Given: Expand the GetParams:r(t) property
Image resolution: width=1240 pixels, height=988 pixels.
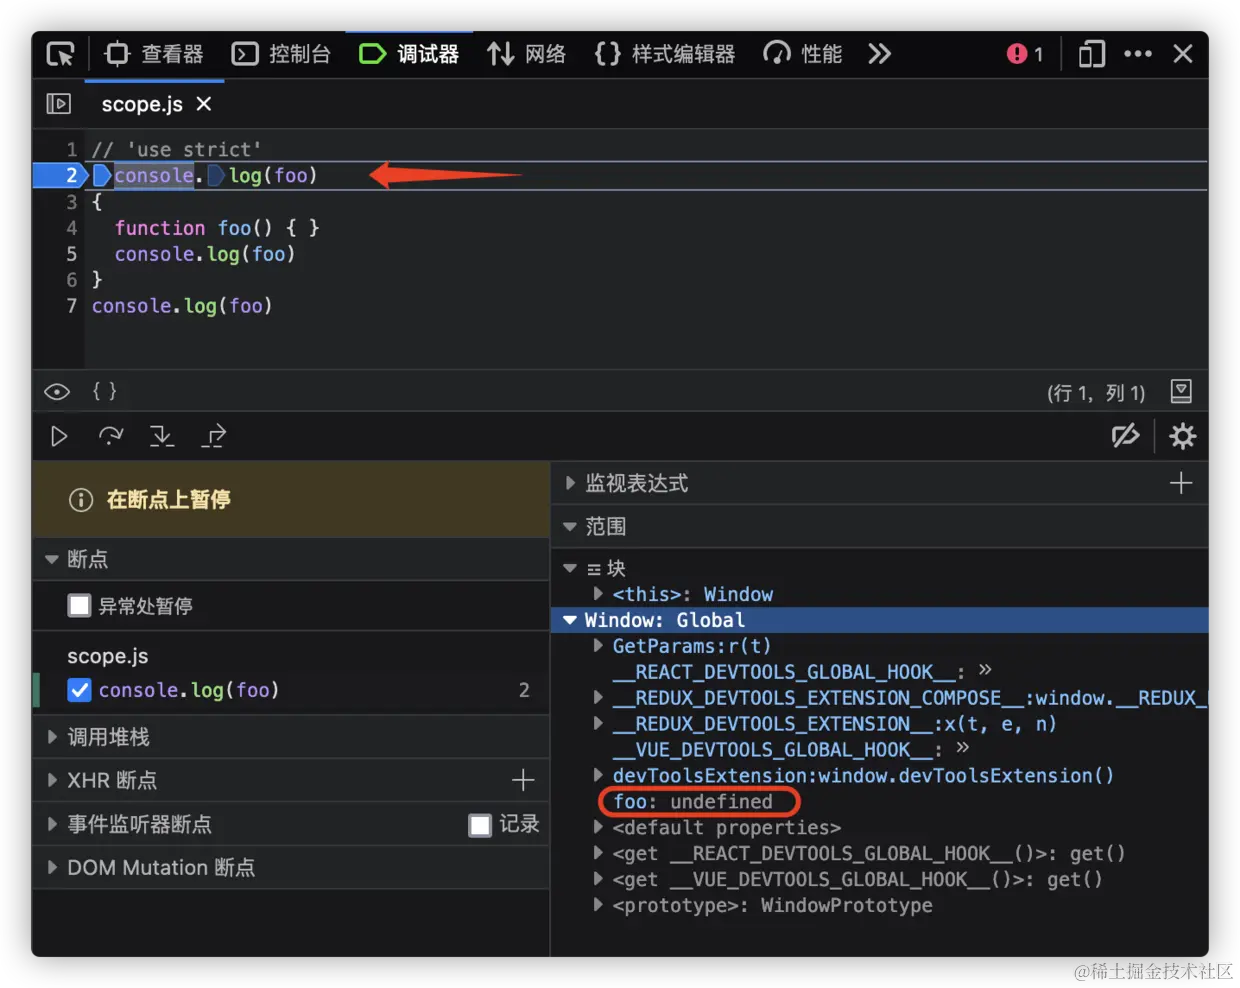Looking at the screenshot, I should [x=598, y=646].
